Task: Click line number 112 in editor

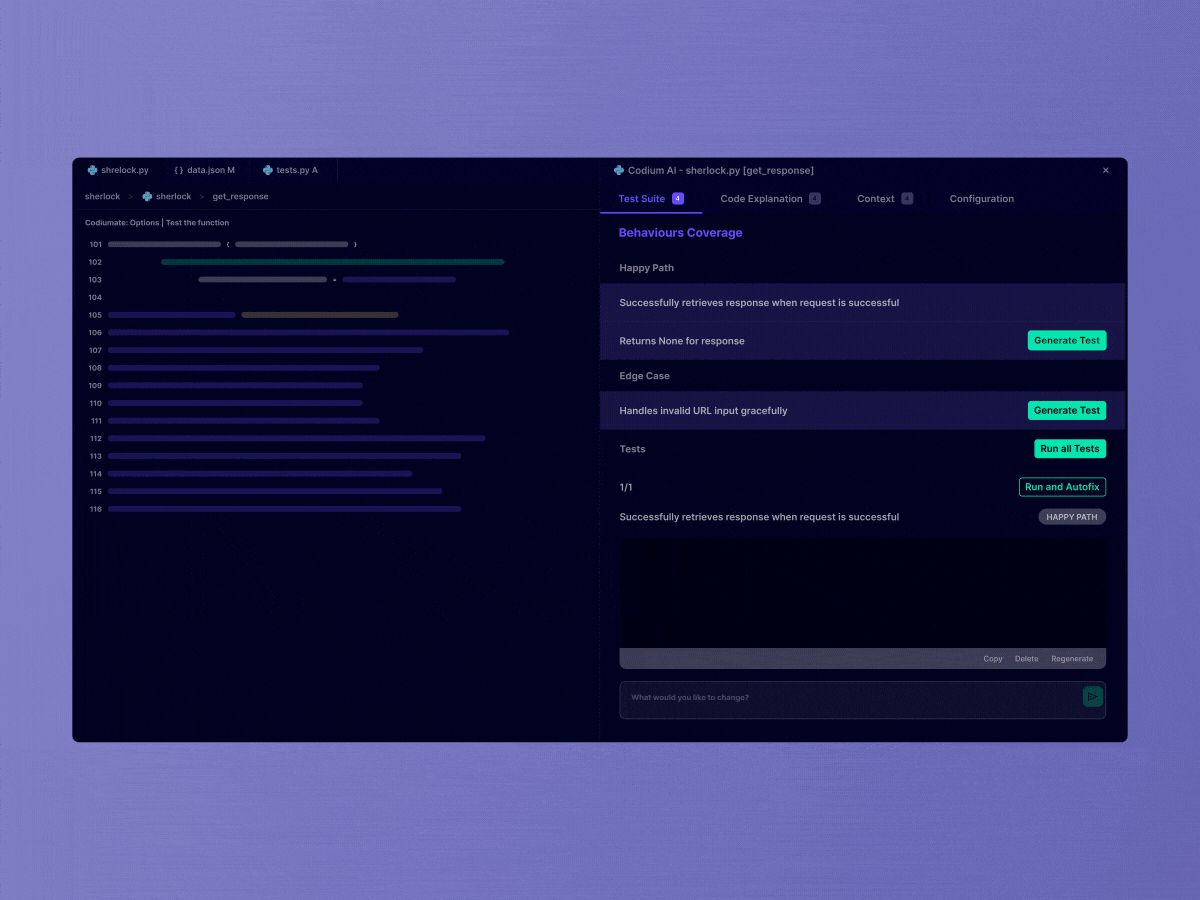Action: 95,438
